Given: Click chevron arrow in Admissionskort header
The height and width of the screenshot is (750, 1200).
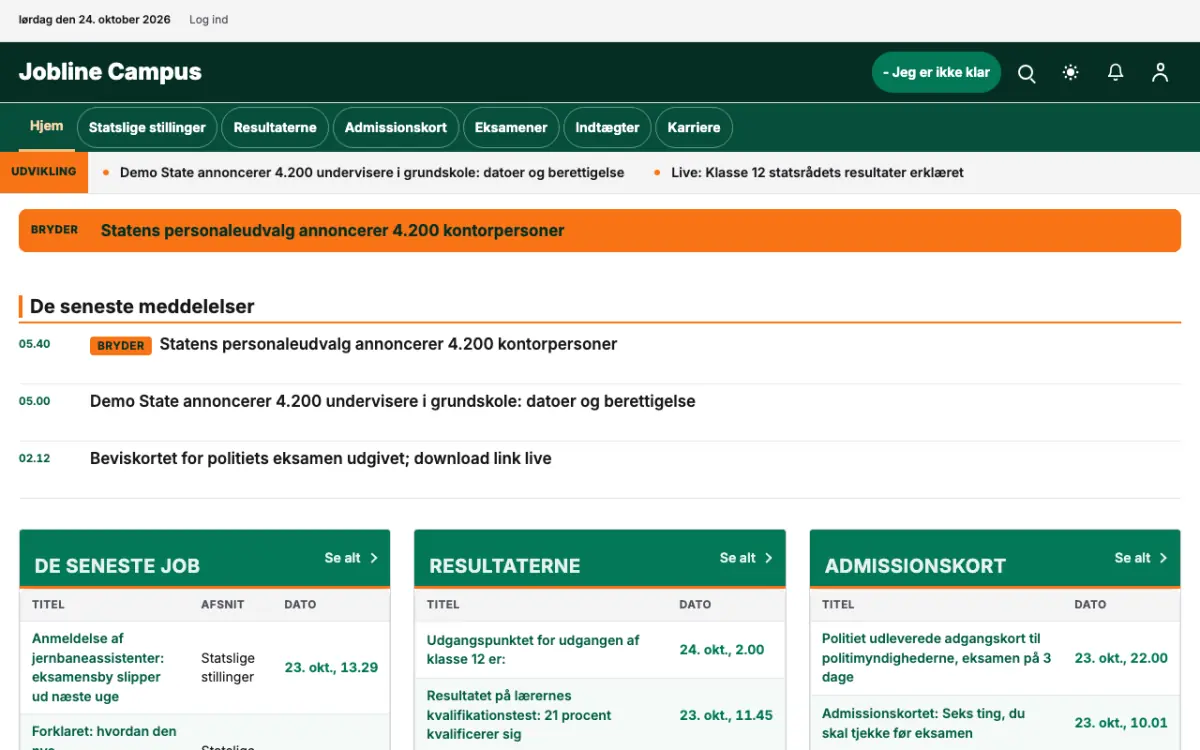Looking at the screenshot, I should coord(1164,558).
